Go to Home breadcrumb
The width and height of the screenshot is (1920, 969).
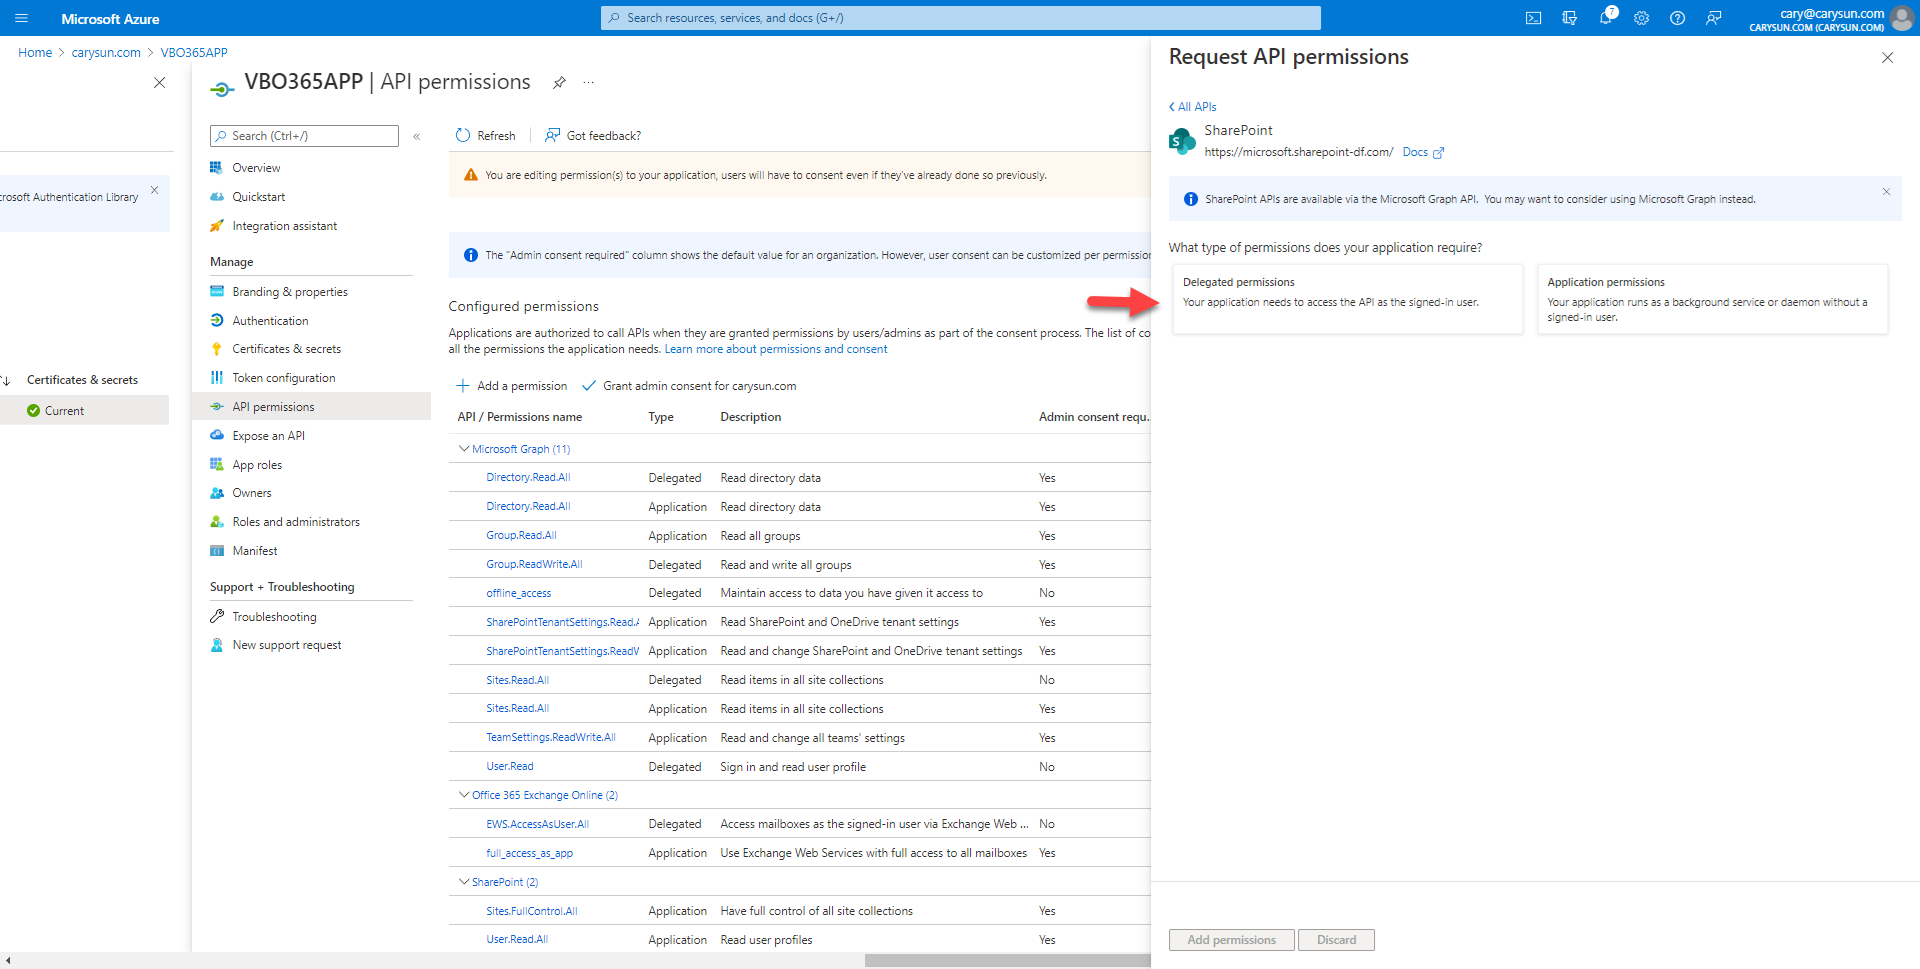point(35,53)
